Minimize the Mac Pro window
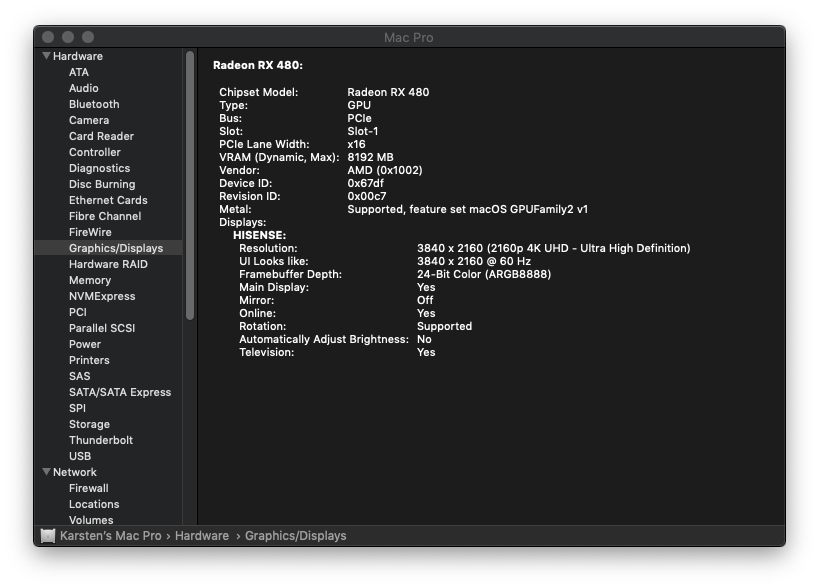Viewport: 819px width, 588px height. [68, 37]
